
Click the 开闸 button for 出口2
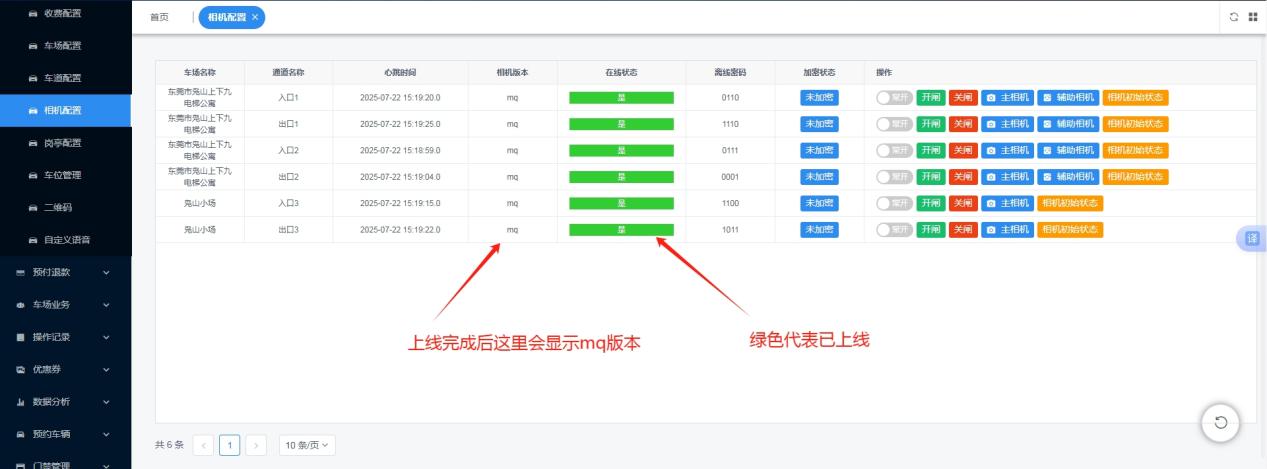(x=931, y=176)
